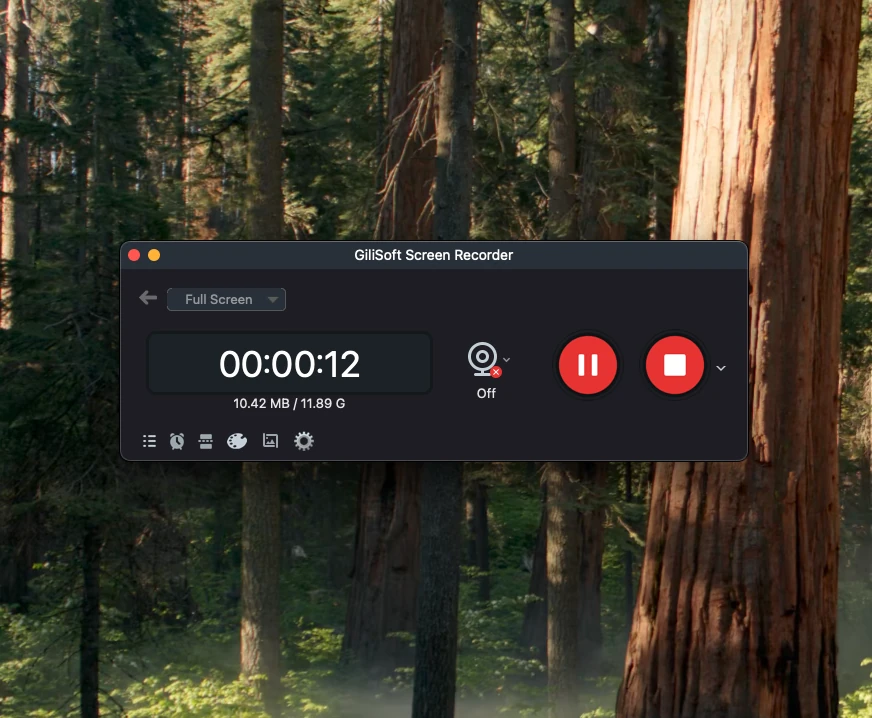This screenshot has height=718, width=872.
Task: Expand chevron beside the stop button
Action: (721, 368)
